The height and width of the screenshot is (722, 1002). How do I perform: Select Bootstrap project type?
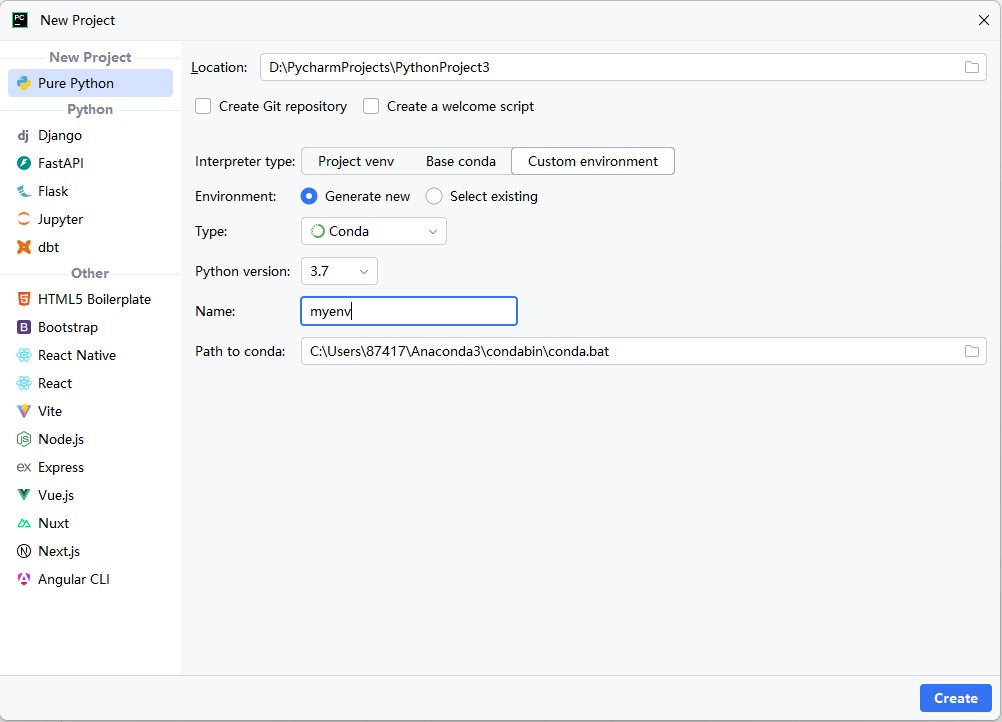coord(90,327)
